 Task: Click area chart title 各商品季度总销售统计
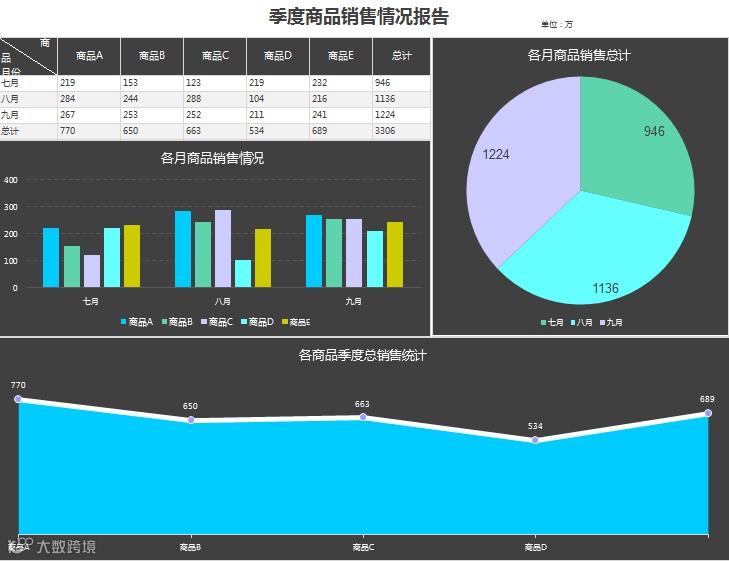(x=363, y=356)
